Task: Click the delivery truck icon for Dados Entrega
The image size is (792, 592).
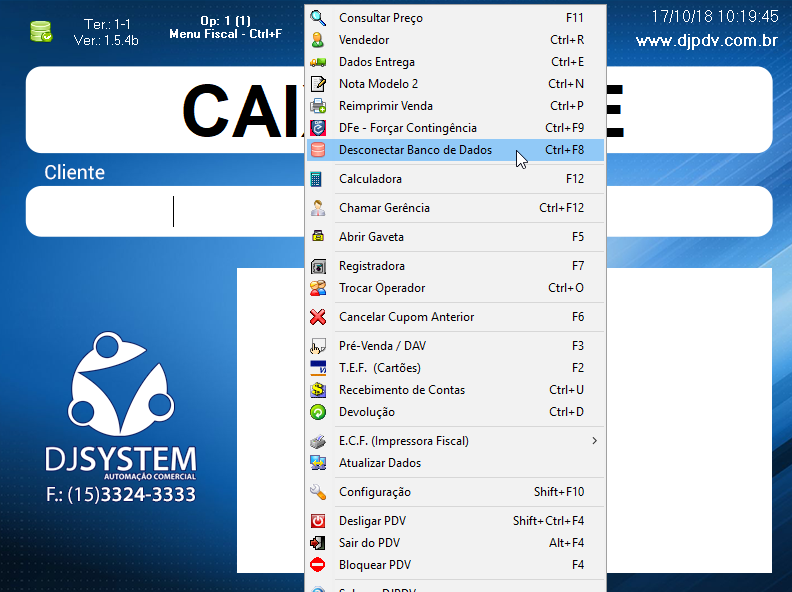Action: (x=318, y=62)
